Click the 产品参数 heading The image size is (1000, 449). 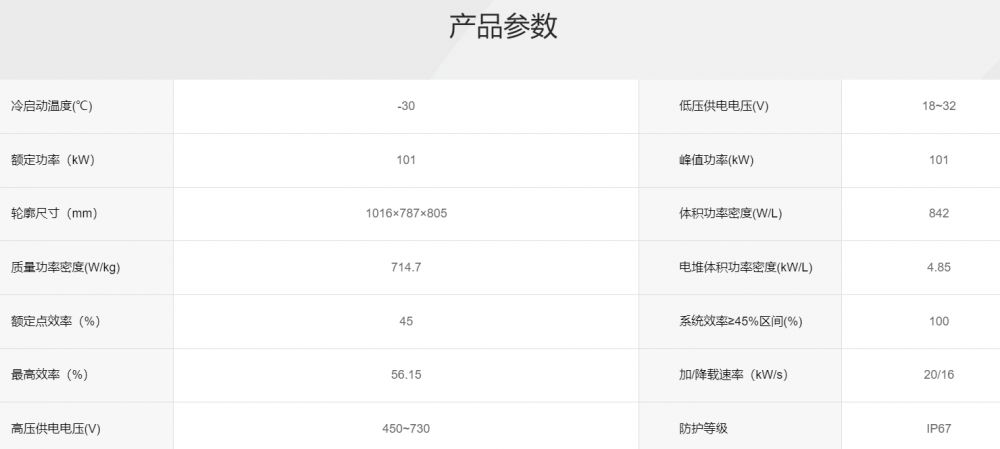point(503,27)
